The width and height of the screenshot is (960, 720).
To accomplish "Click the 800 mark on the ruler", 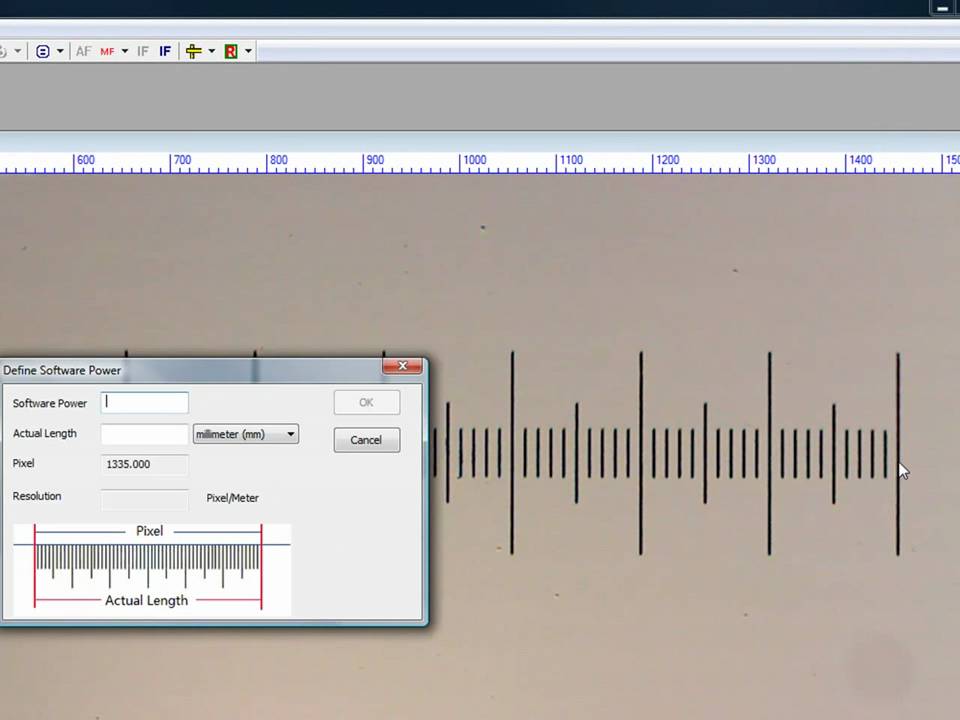I will coord(279,160).
